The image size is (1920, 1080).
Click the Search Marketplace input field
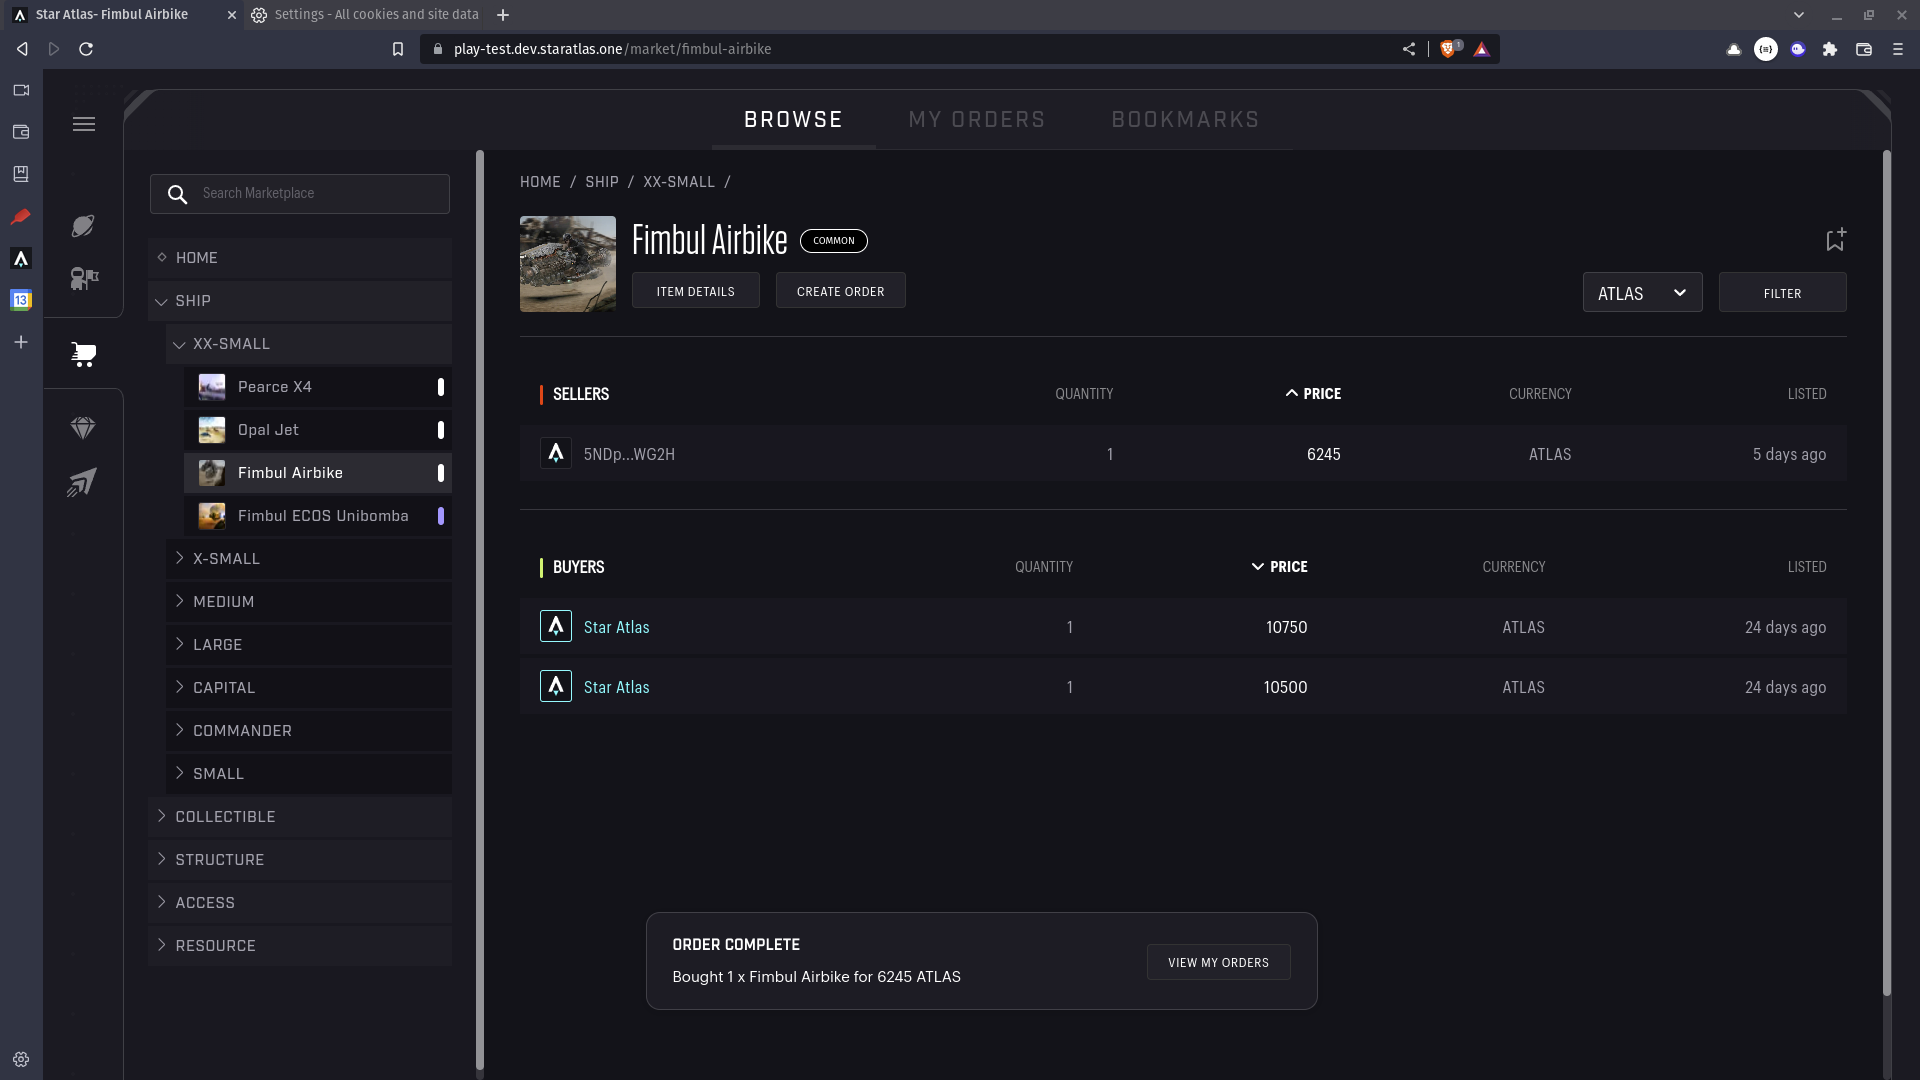click(300, 194)
